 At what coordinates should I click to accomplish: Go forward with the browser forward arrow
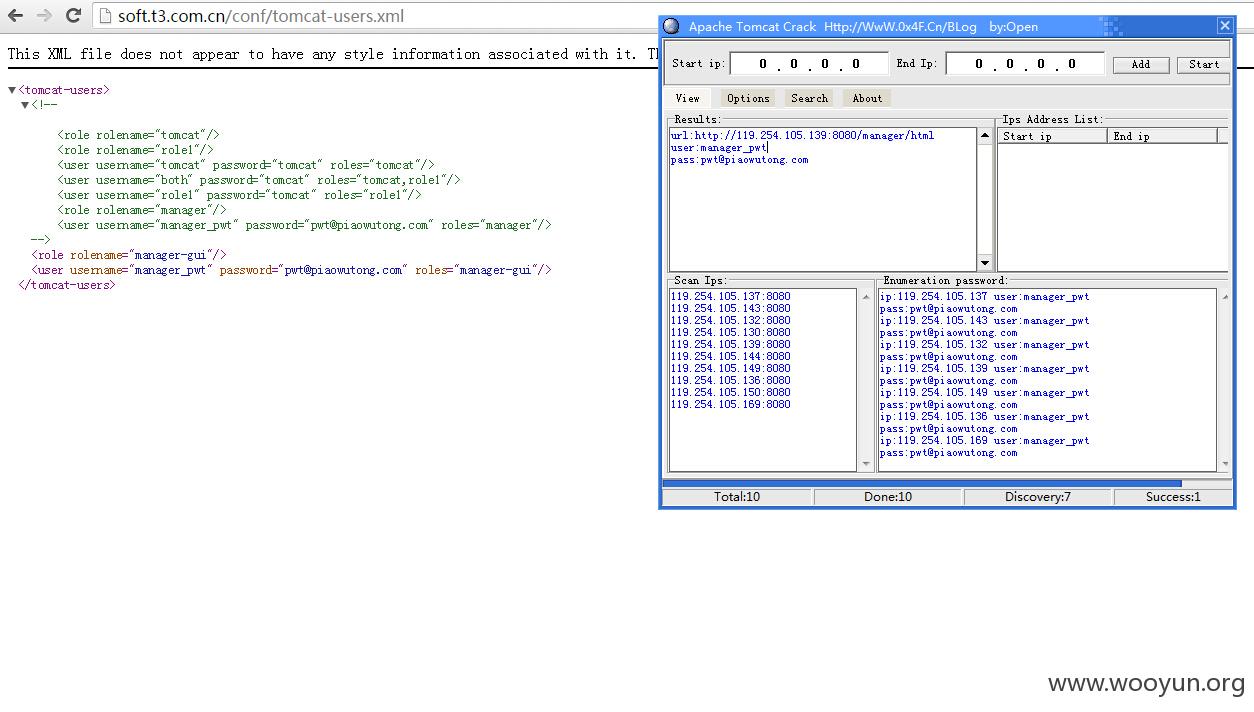click(x=44, y=16)
